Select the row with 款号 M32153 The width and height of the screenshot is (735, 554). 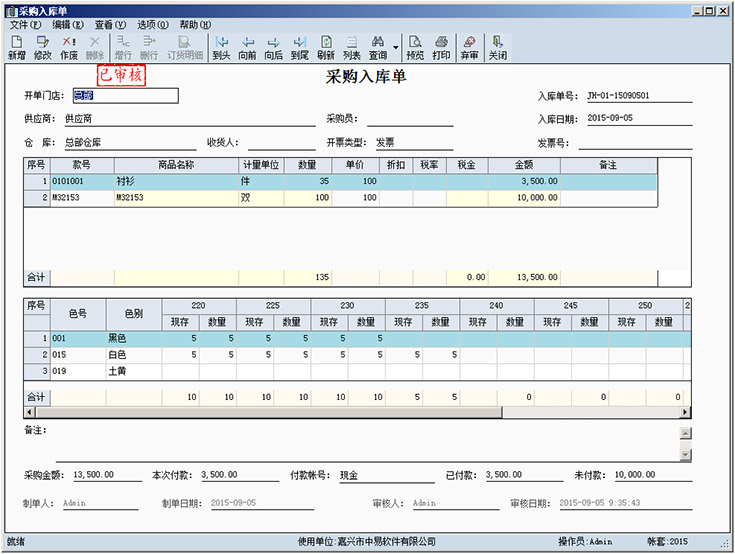340,198
